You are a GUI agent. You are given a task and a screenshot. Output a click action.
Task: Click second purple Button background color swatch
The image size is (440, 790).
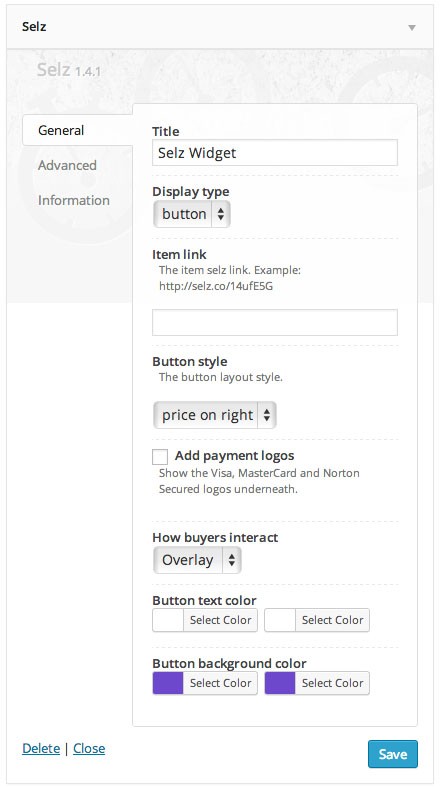(x=280, y=683)
